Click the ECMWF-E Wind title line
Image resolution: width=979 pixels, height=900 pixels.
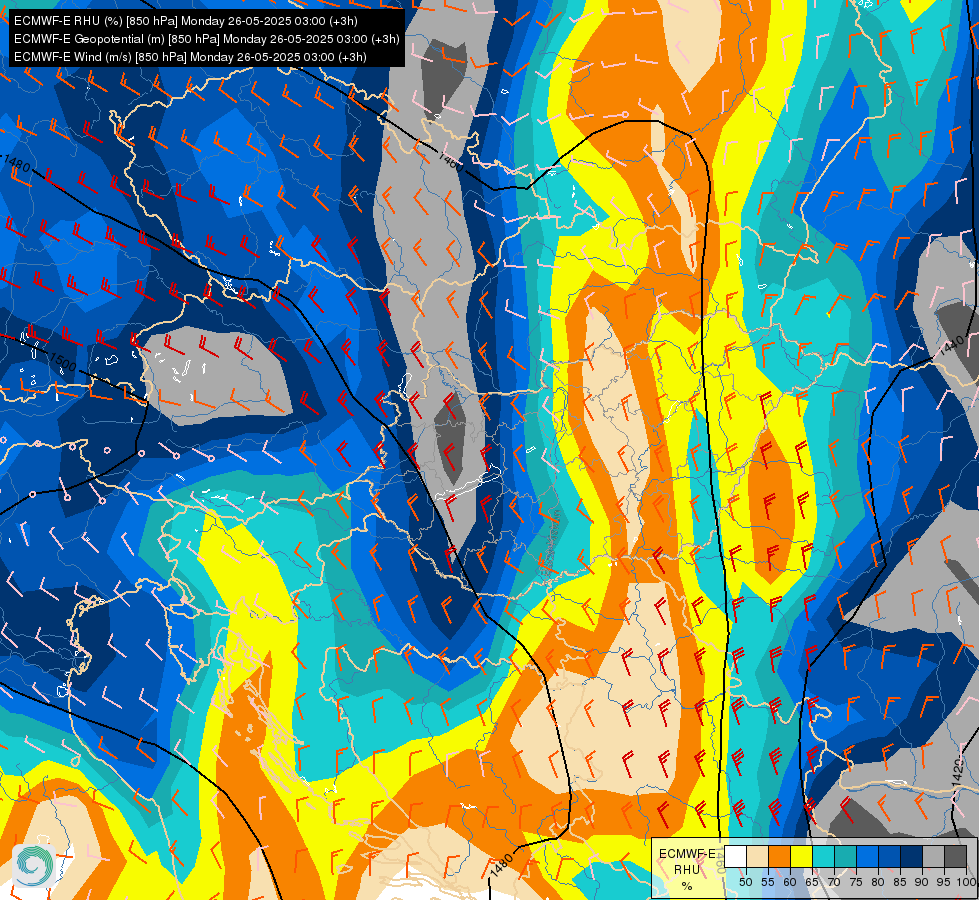[x=190, y=57]
